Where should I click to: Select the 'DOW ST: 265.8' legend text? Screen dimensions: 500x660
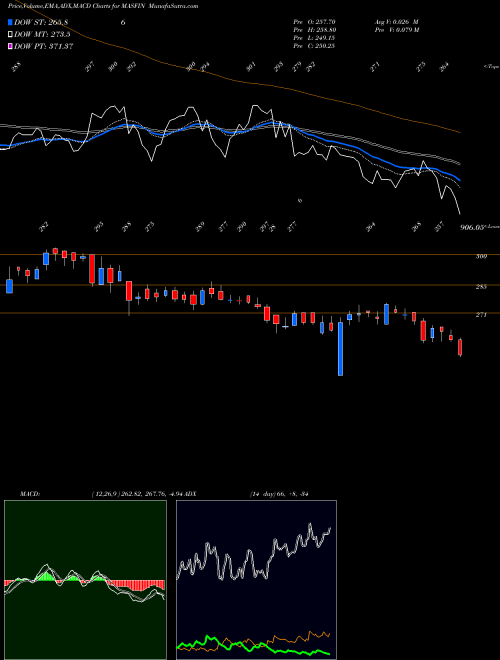[41, 22]
